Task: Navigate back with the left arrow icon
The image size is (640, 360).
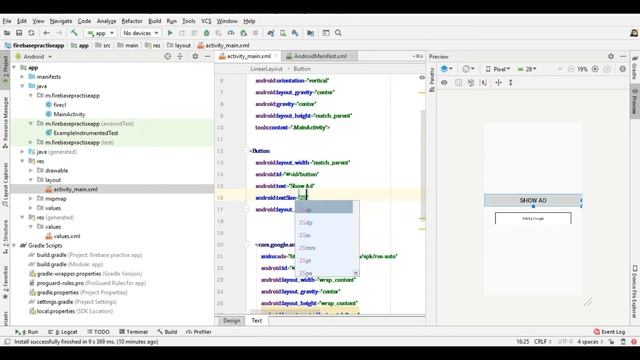Action: [47, 33]
